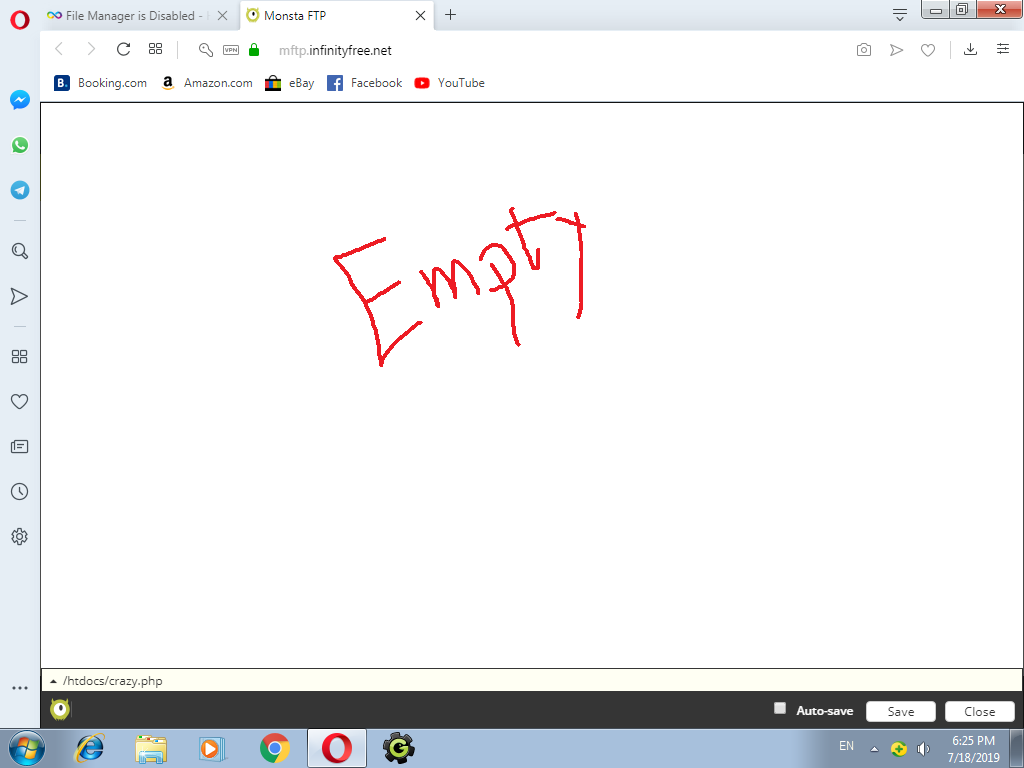
Task: Open the Opera tab list menu dropdown
Action: click(x=900, y=14)
